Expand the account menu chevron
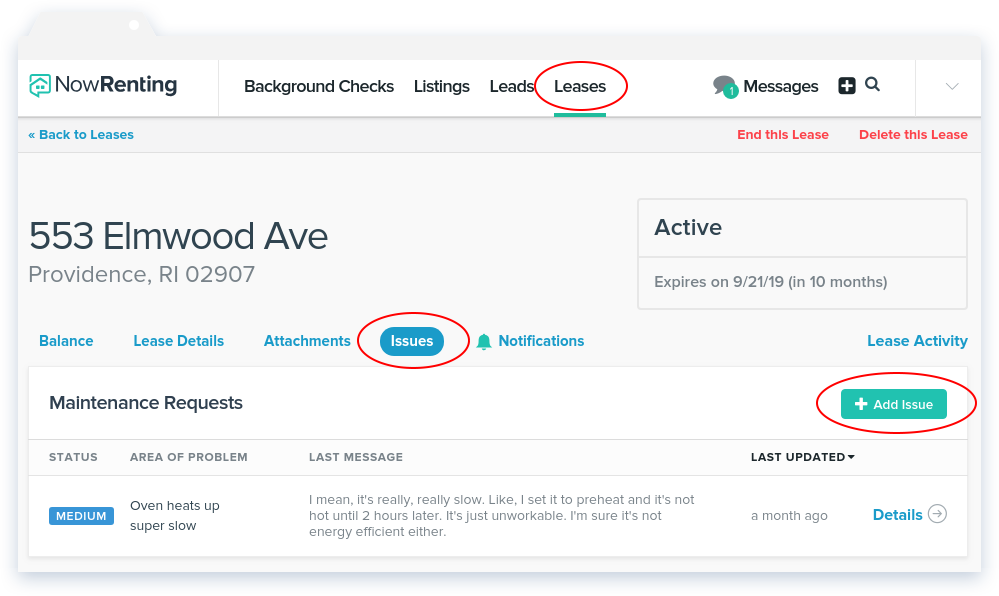The width and height of the screenshot is (999, 596). click(x=952, y=86)
